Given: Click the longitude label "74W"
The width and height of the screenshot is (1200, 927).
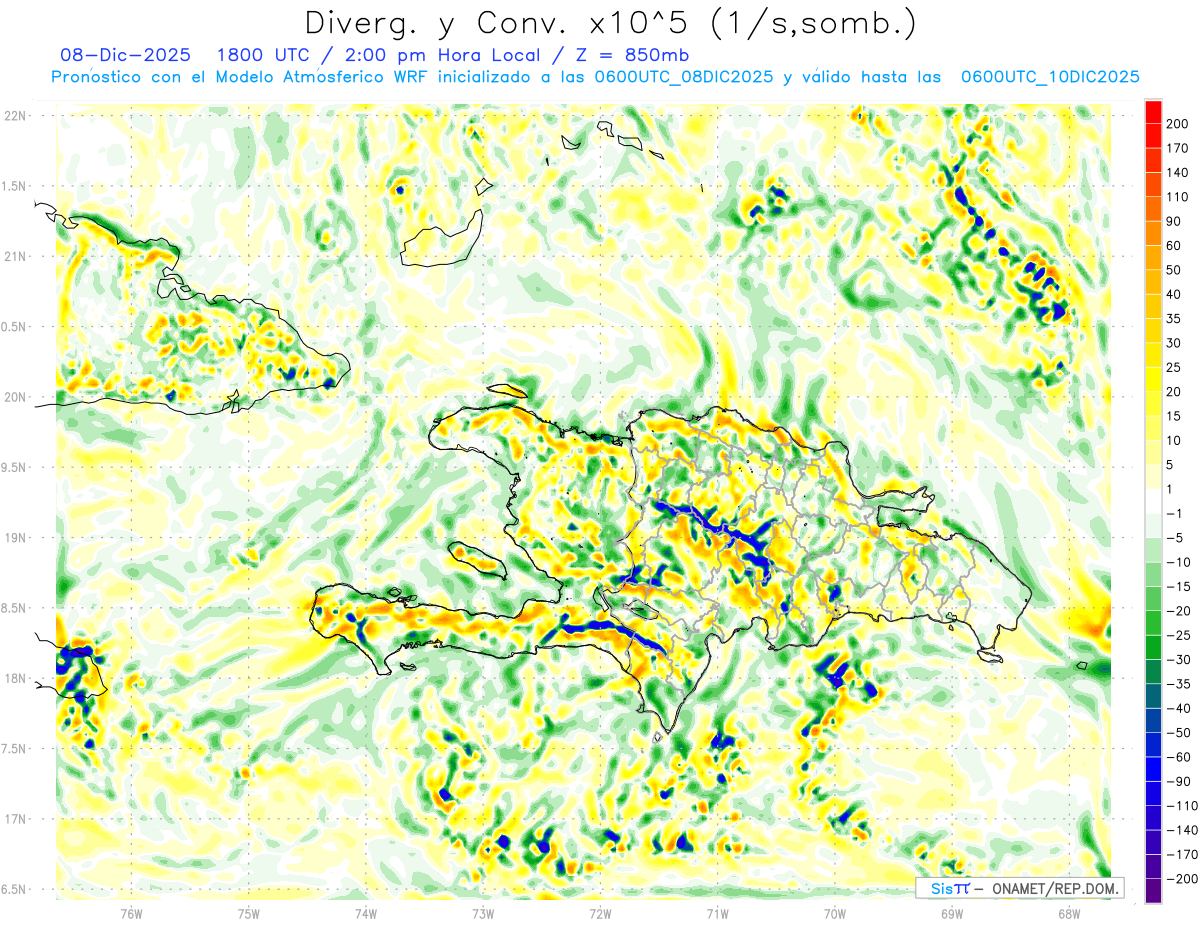Looking at the screenshot, I should click(366, 912).
